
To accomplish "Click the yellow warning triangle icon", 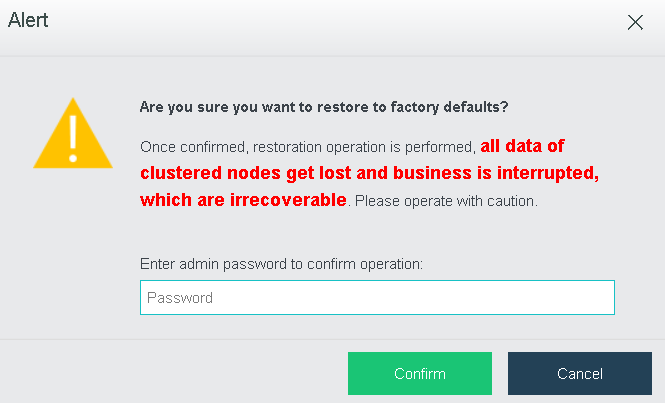I will click(x=73, y=133).
